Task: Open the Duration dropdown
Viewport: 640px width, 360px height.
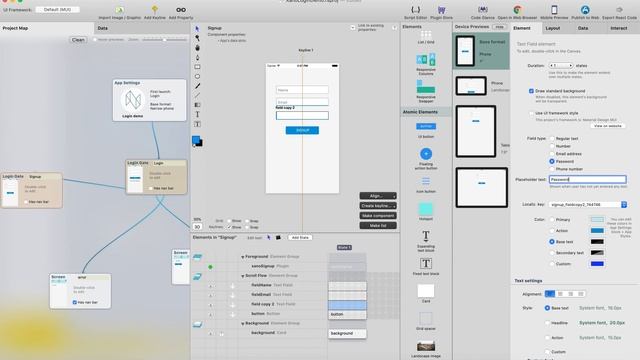Action: [561, 65]
